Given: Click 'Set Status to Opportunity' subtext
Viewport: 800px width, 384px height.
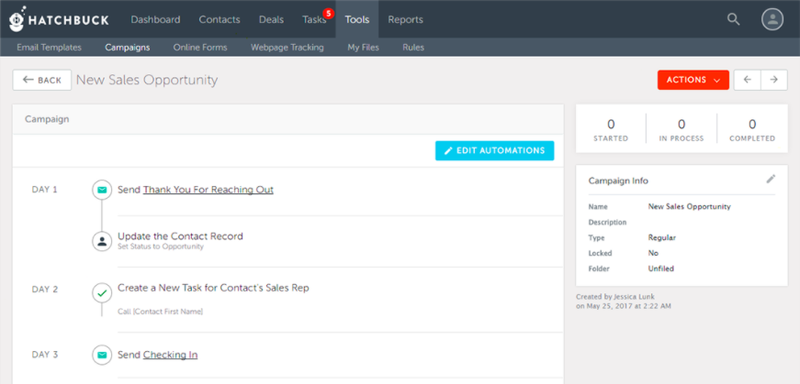Looking at the screenshot, I should click(160, 247).
